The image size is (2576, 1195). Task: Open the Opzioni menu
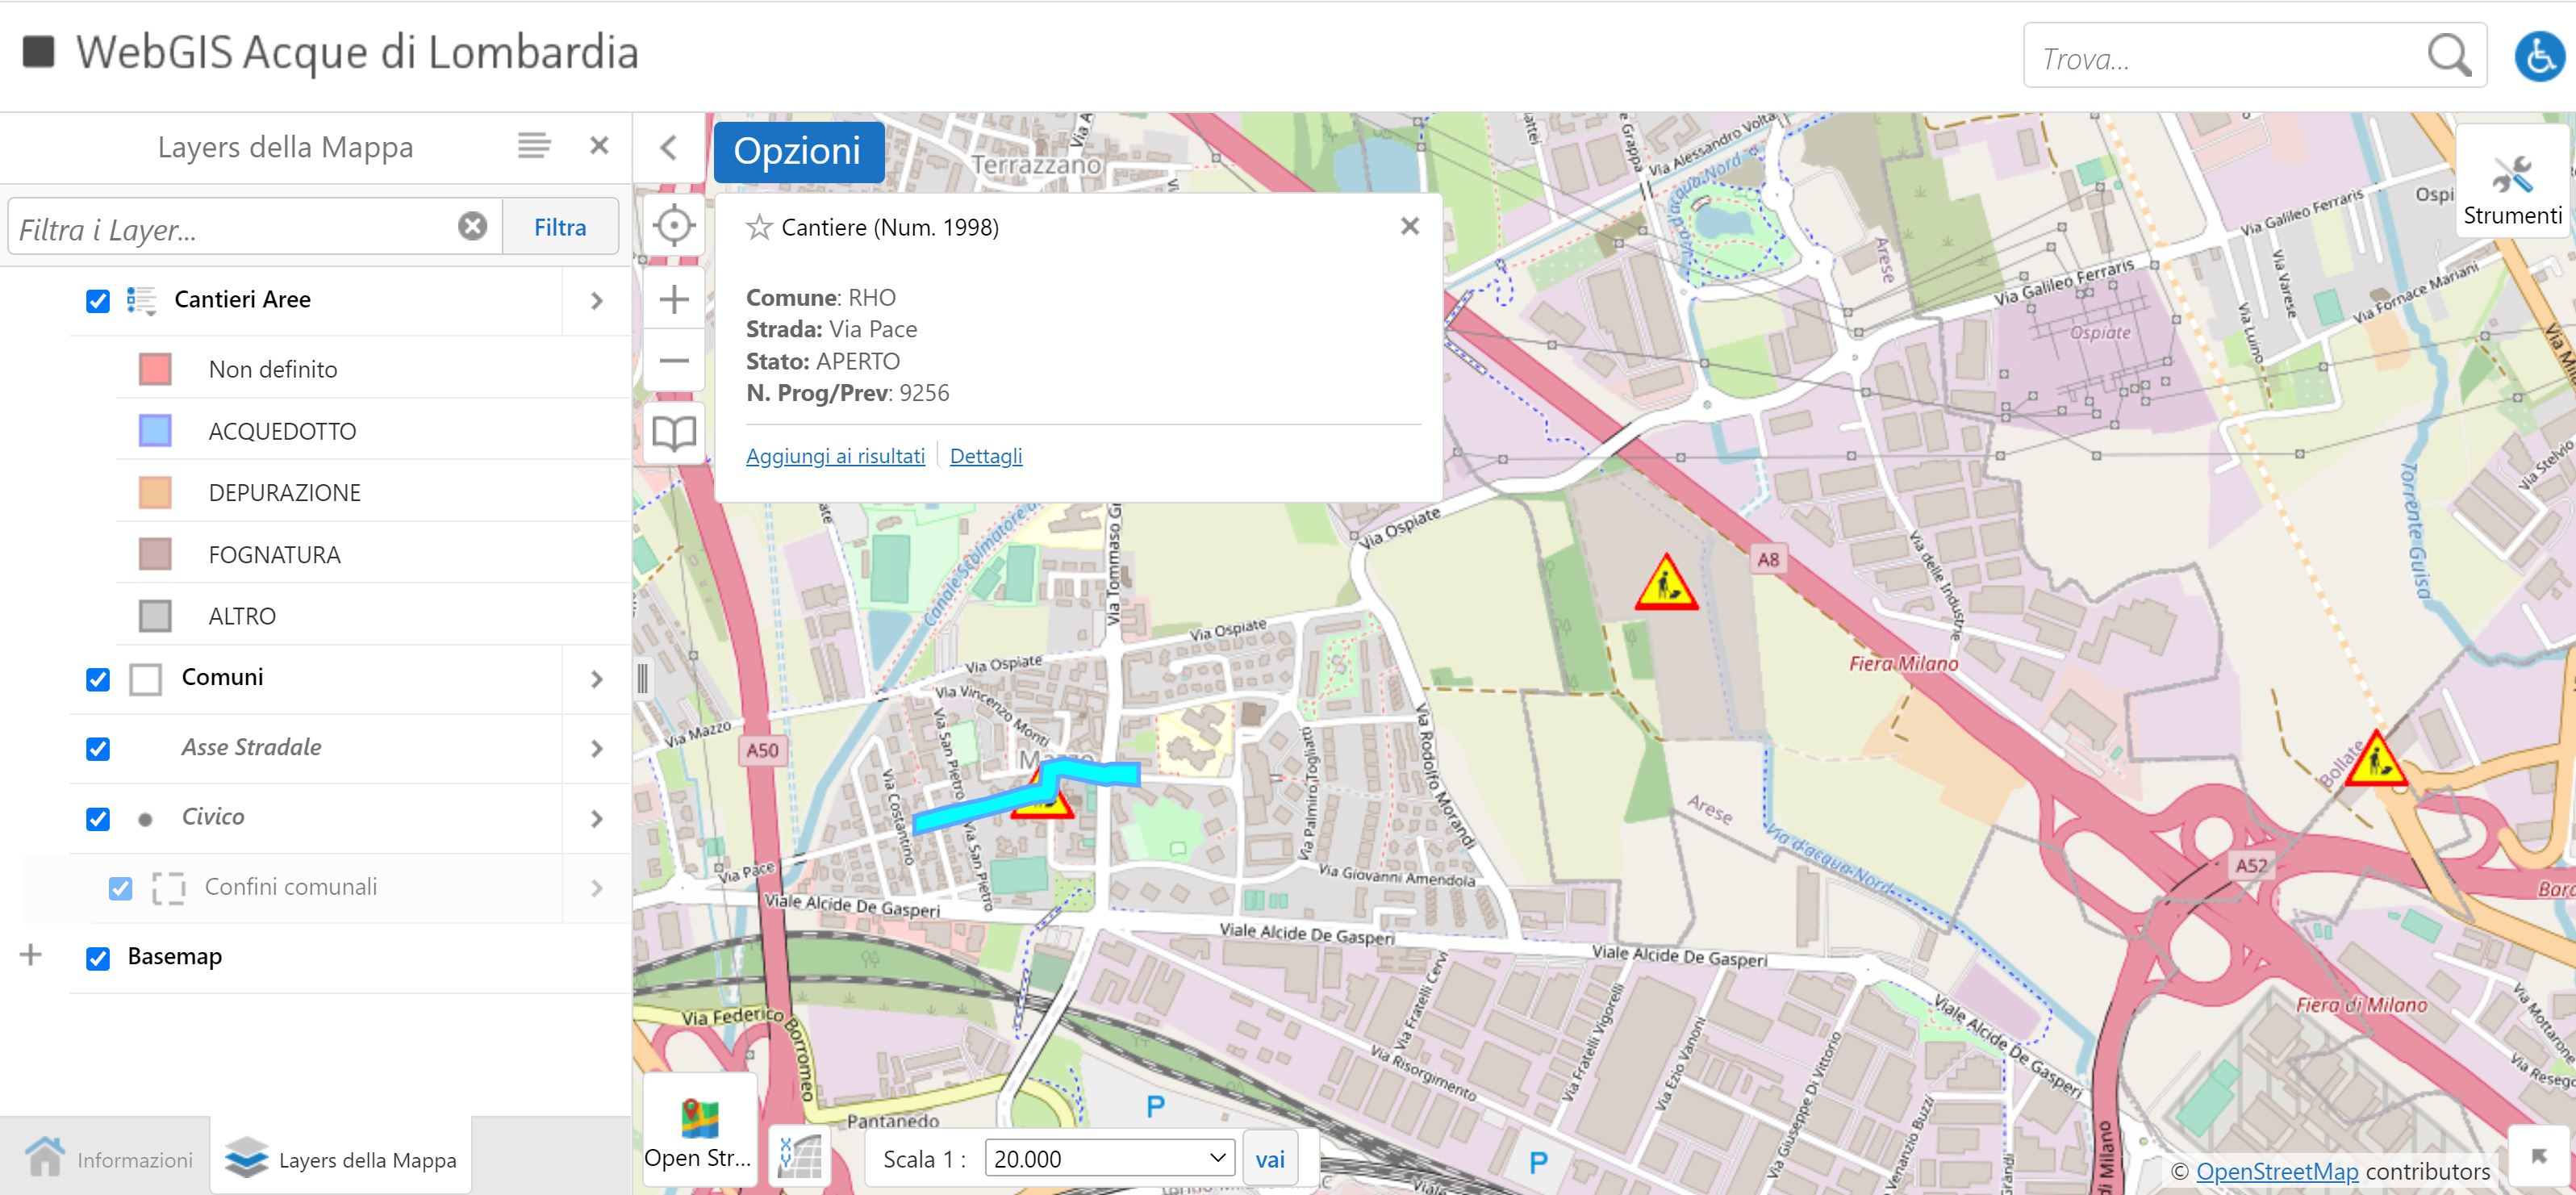pos(798,151)
